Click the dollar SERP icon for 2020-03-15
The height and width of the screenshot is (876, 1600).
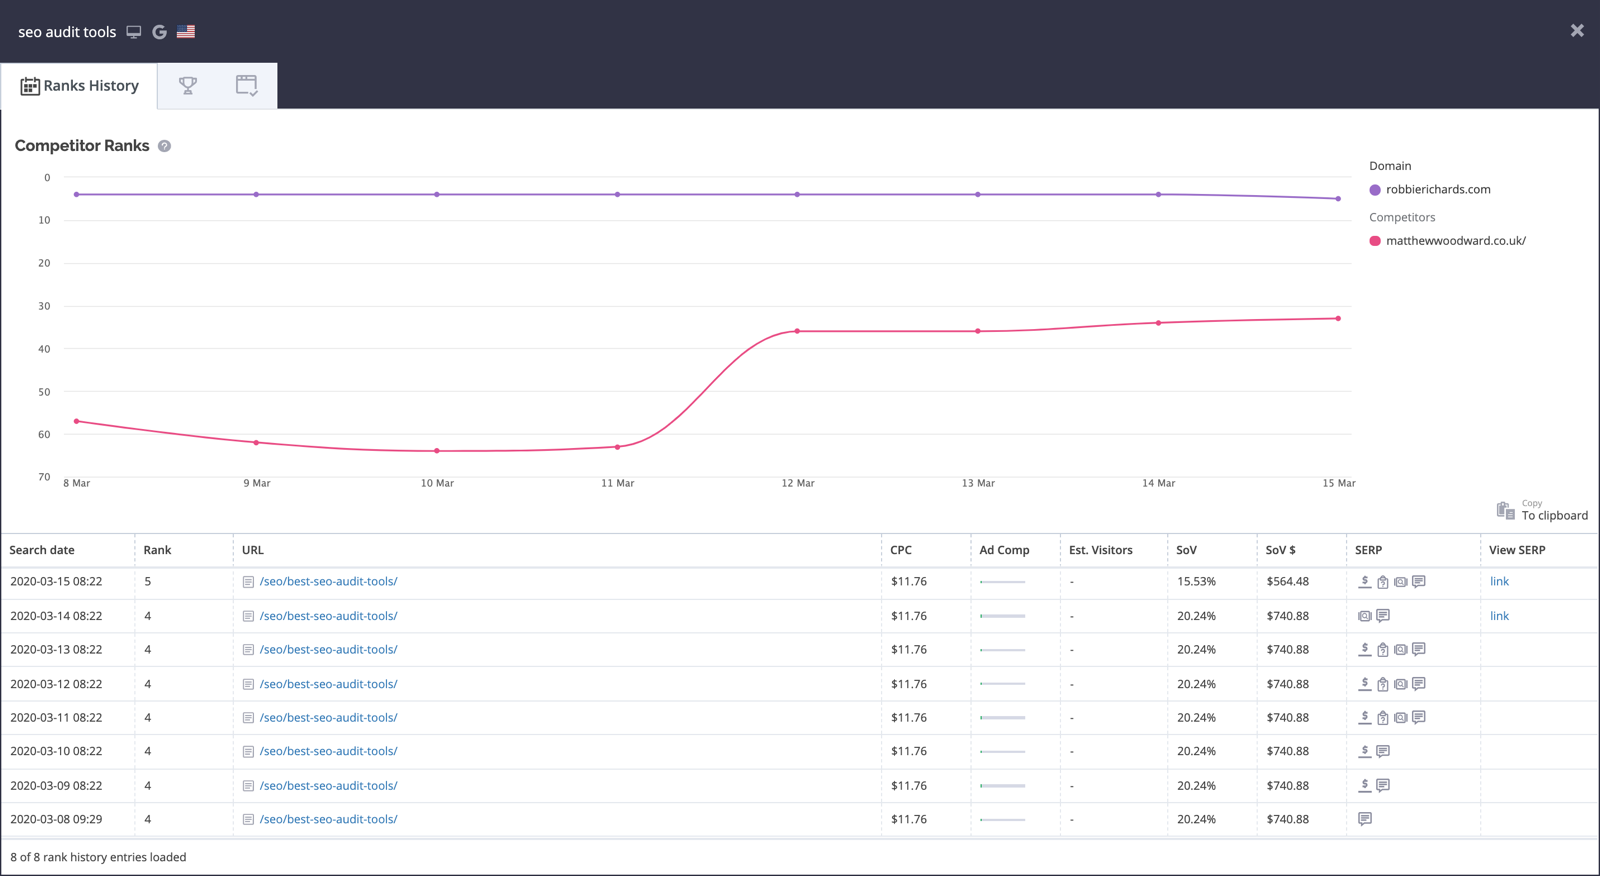1364,582
